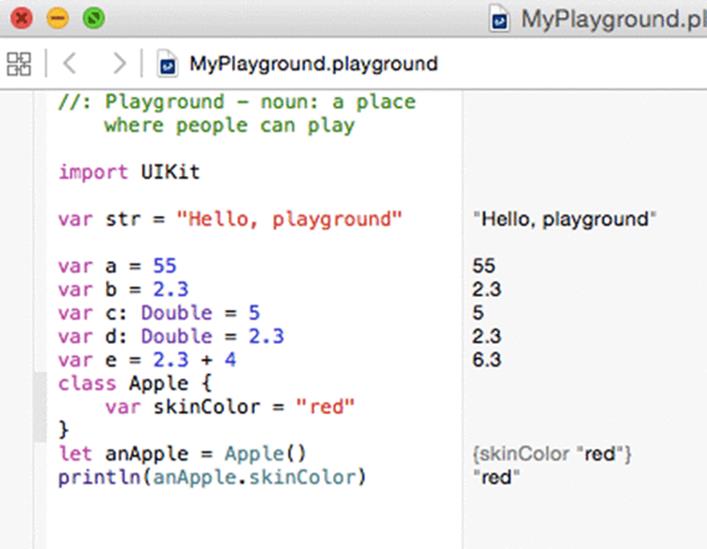Place cursor in the class Apple declaration line

(x=134, y=384)
